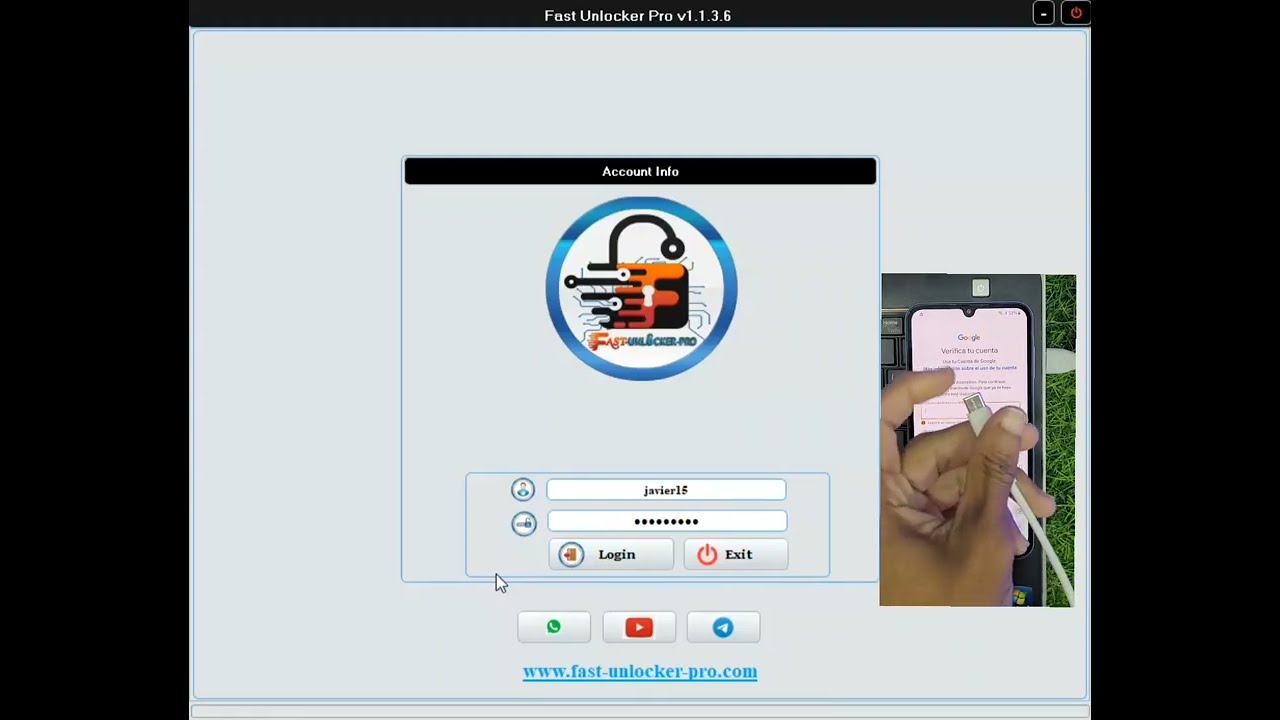The height and width of the screenshot is (720, 1280).
Task: Click the user avatar icon beside username
Action: pos(523,489)
